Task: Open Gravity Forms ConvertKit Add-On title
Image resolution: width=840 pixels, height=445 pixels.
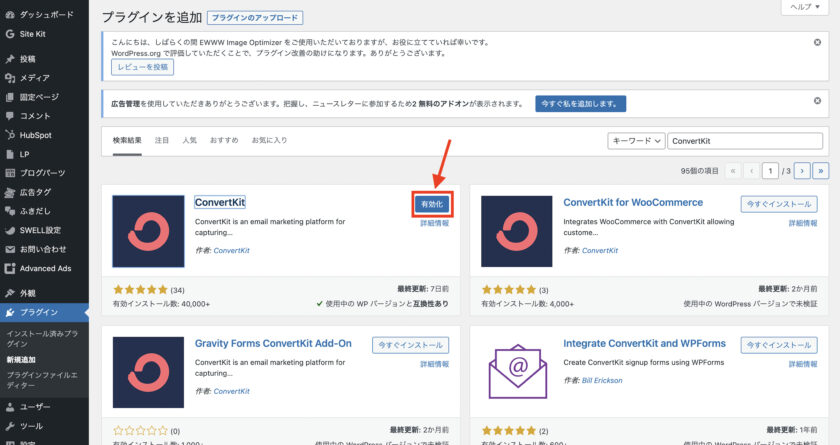Action: 273,344
